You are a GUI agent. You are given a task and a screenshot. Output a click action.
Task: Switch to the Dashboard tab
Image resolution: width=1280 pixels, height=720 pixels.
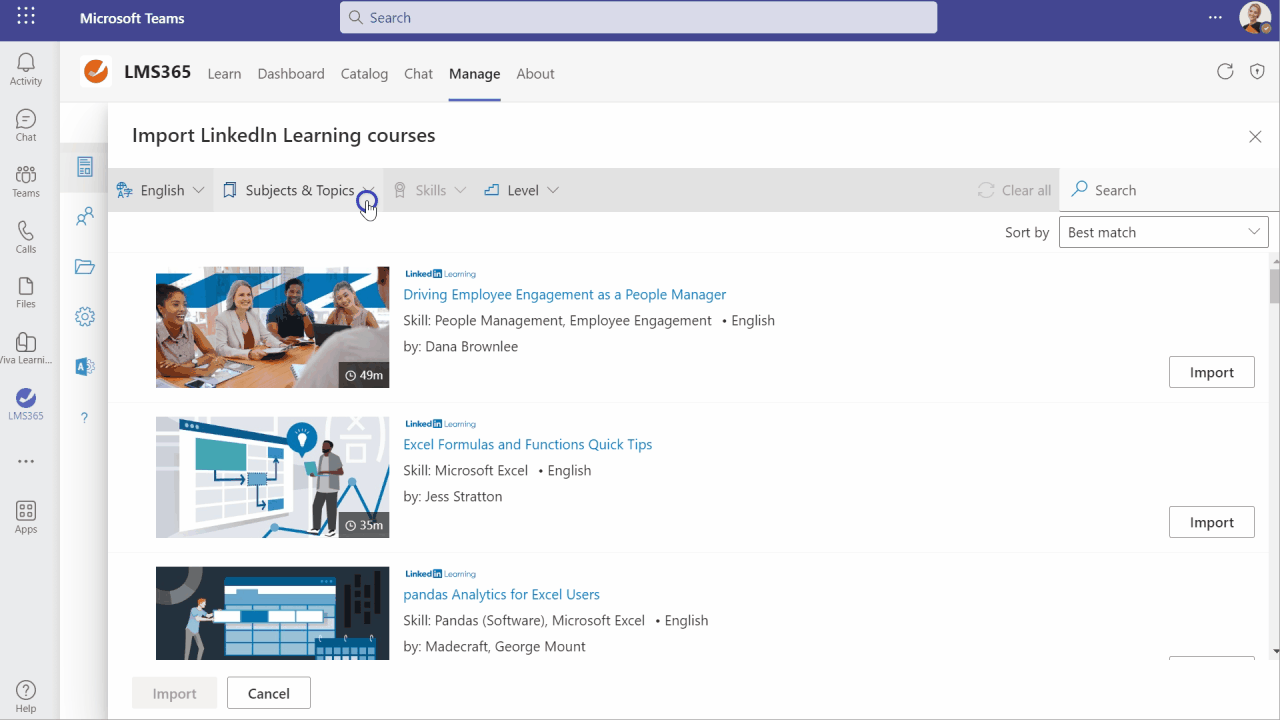[x=291, y=74]
